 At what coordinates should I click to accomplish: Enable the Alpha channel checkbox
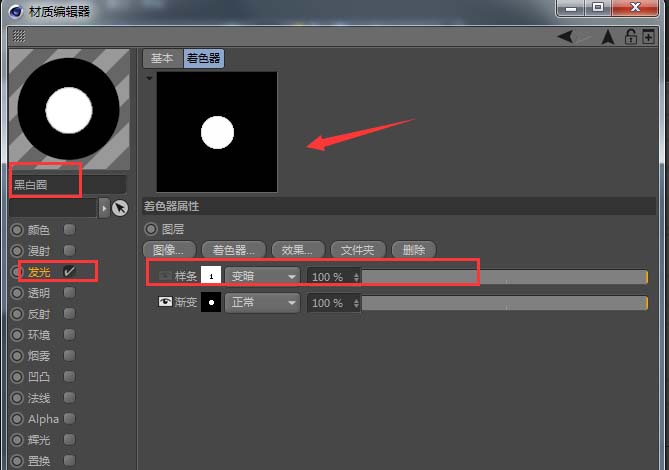point(69,418)
